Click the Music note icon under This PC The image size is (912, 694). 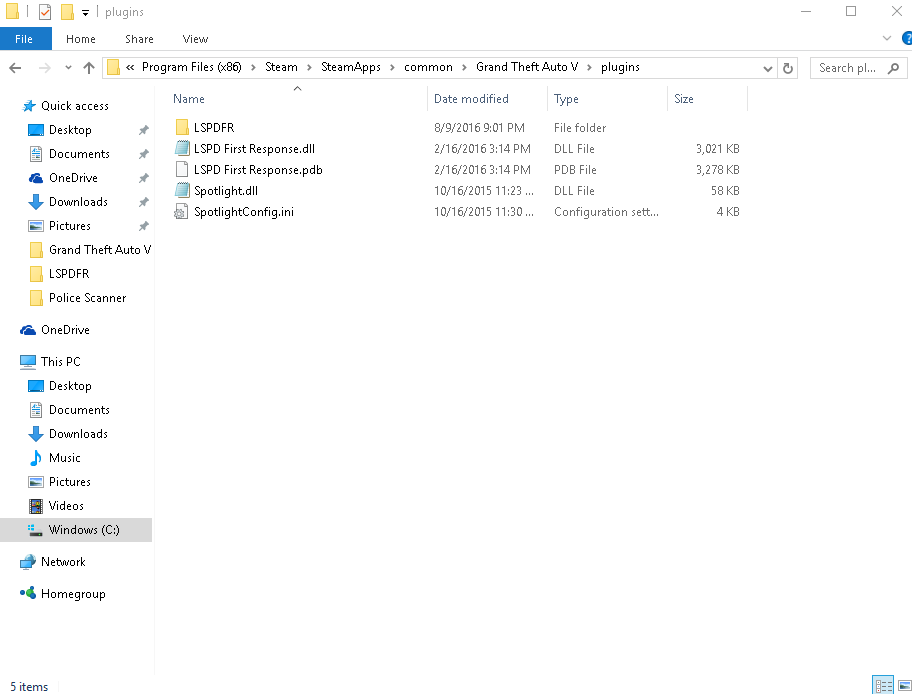[x=35, y=458]
